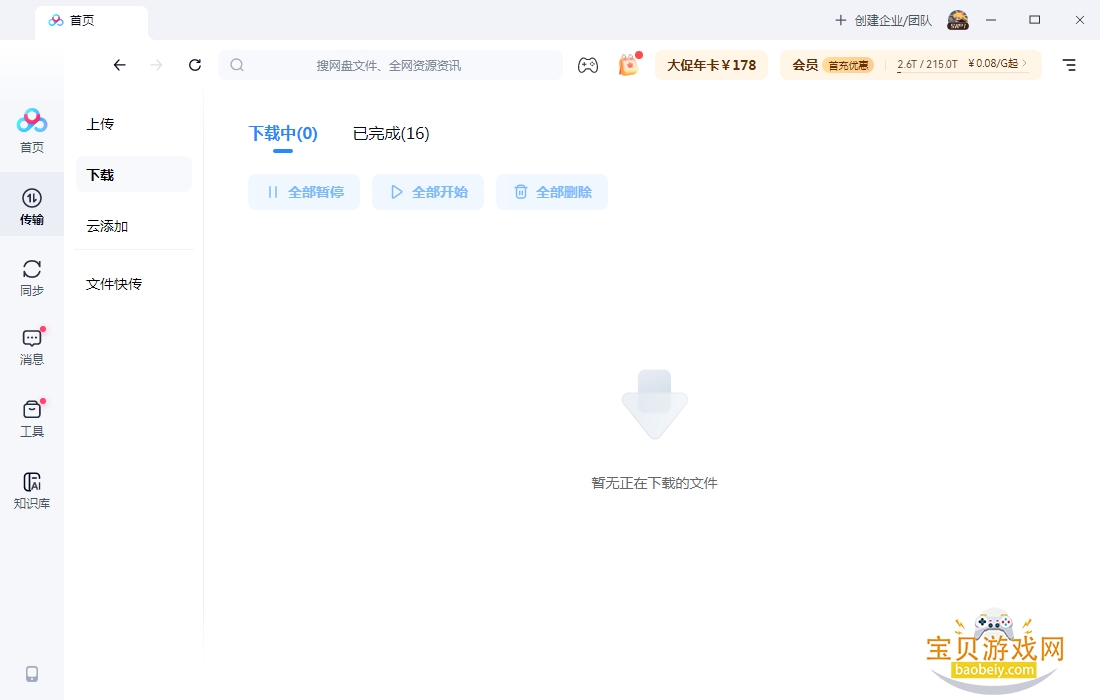
Task: Open the 工具 tools sidebar icon
Action: point(32,419)
